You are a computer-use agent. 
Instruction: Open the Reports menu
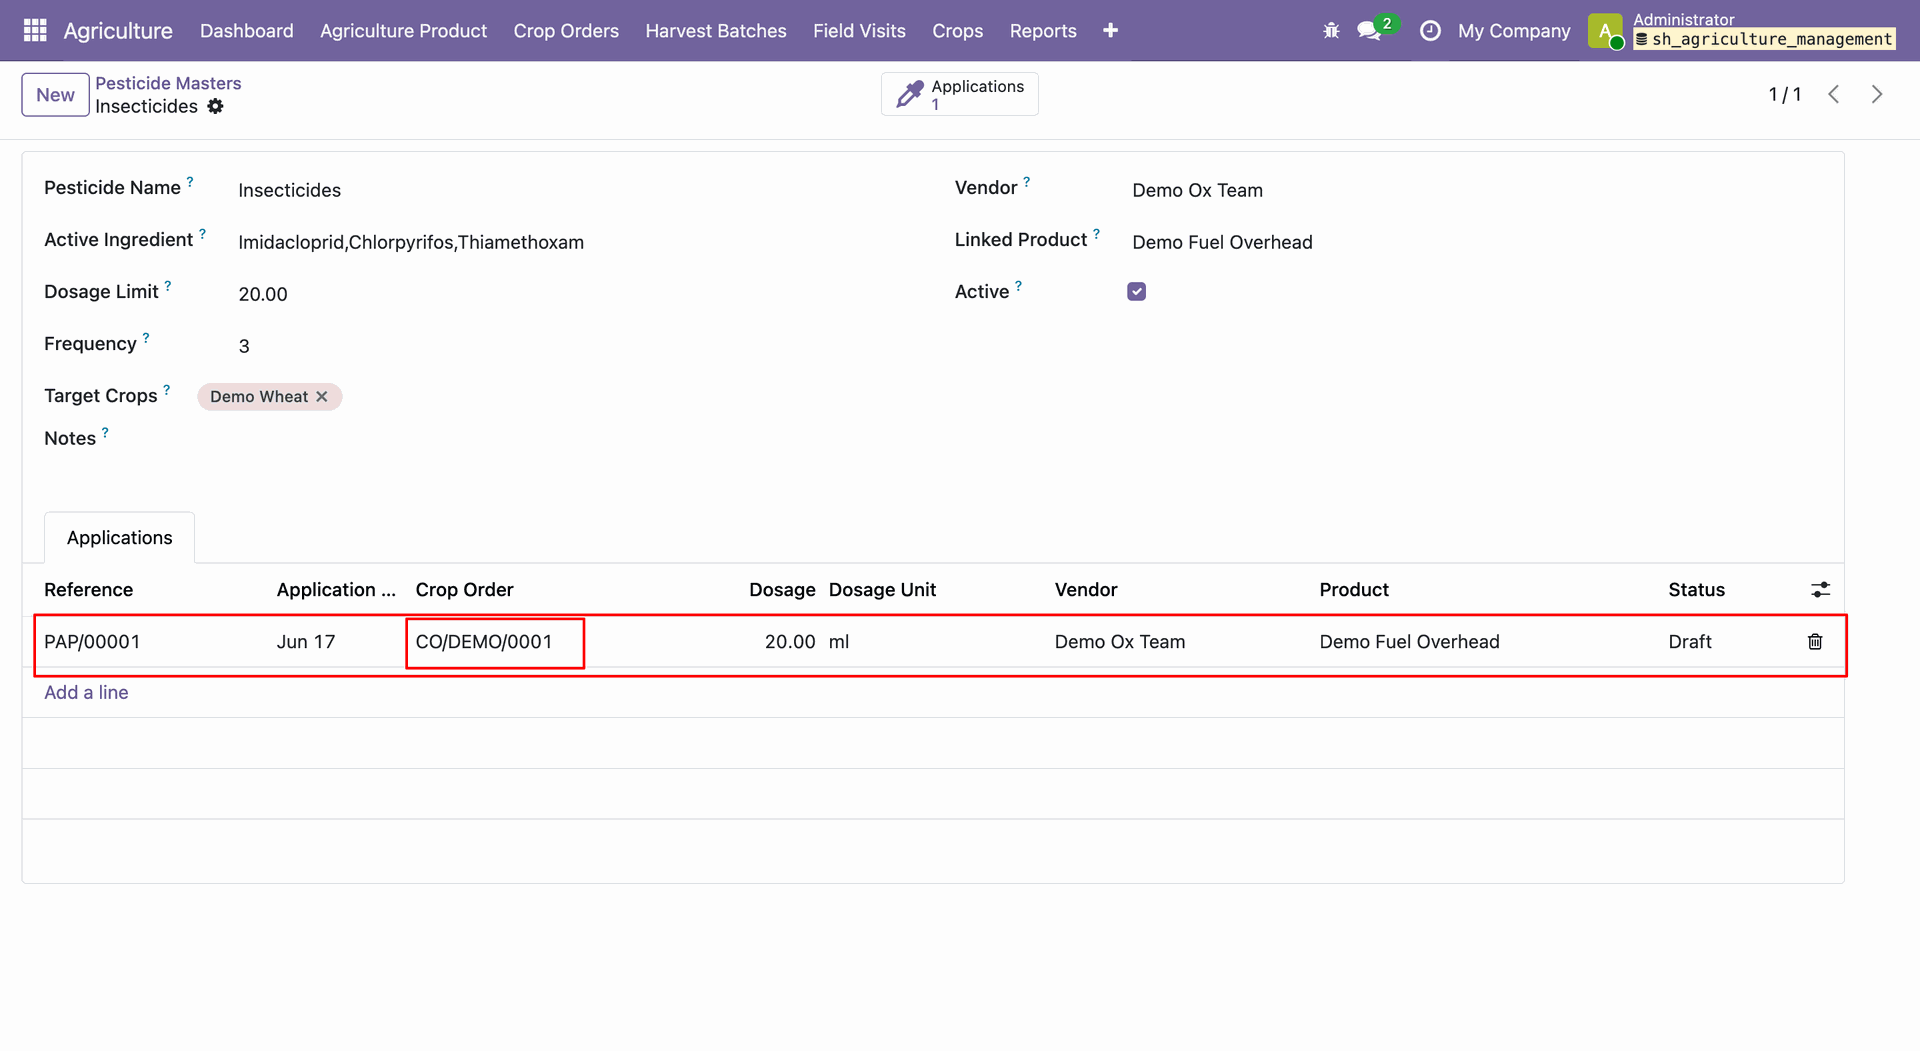coord(1043,31)
